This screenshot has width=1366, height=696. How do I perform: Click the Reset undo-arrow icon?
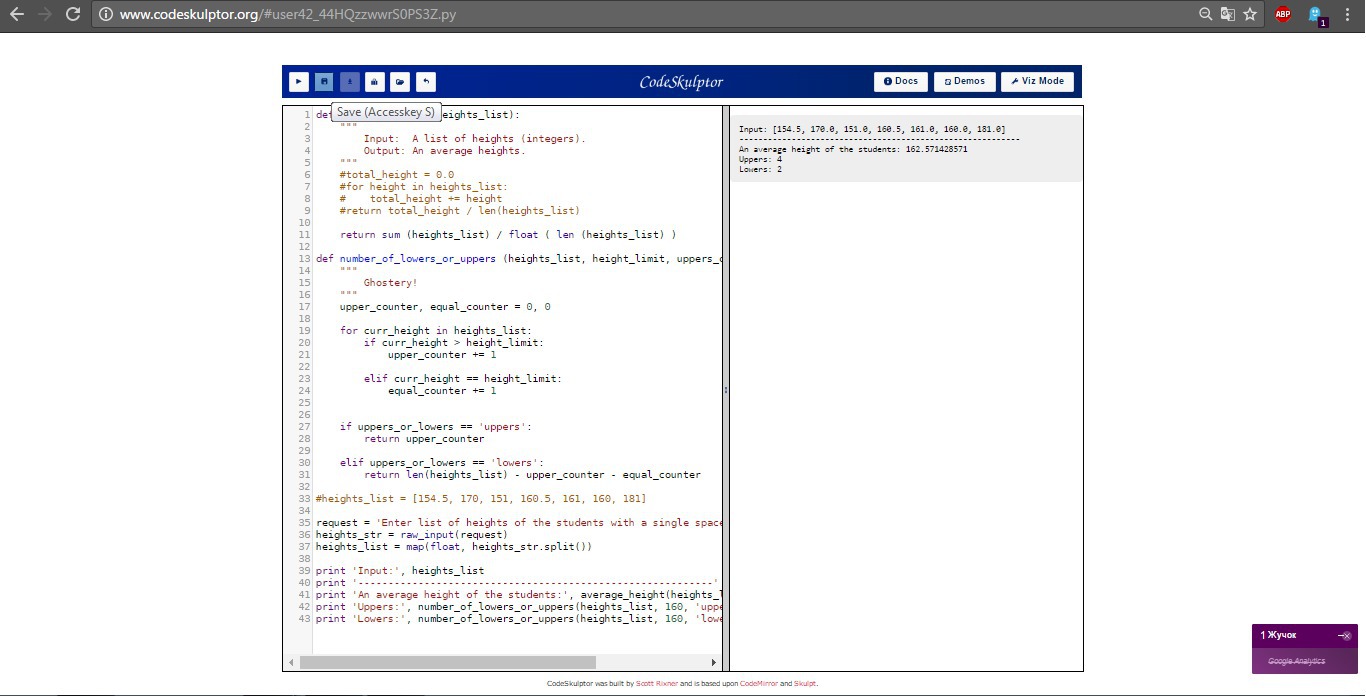coord(425,82)
